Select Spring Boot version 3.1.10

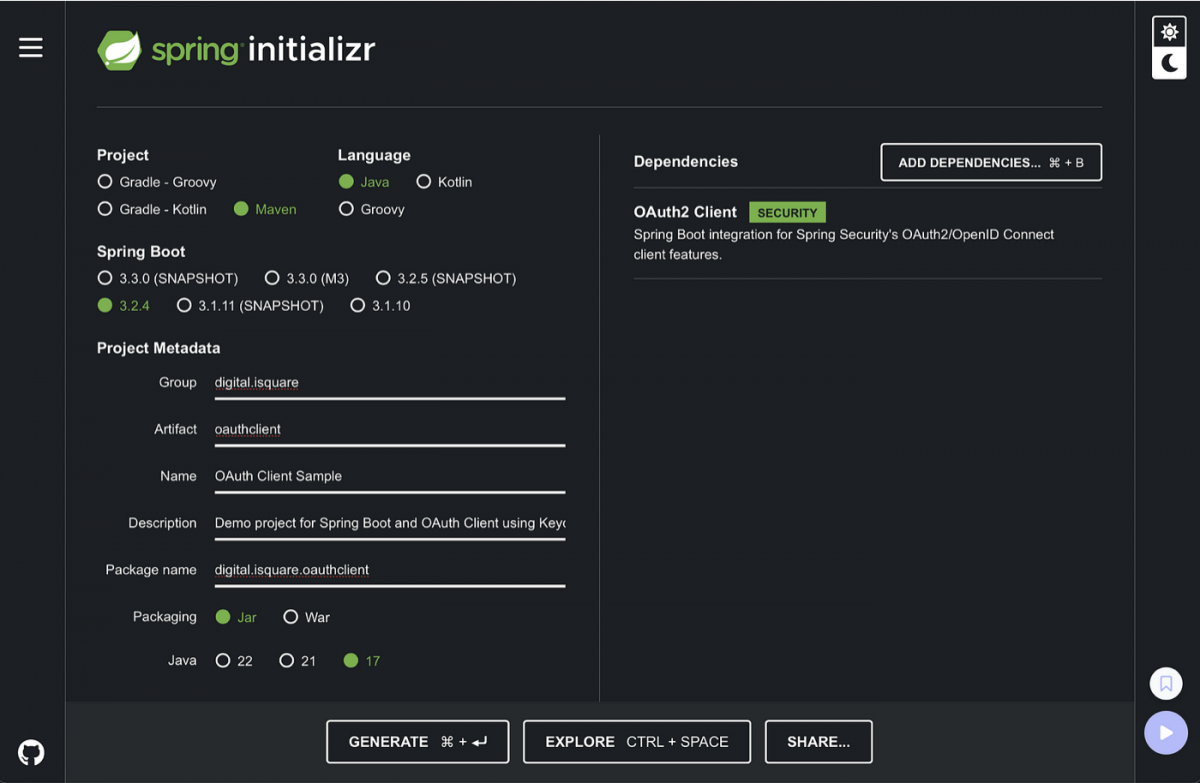358,306
